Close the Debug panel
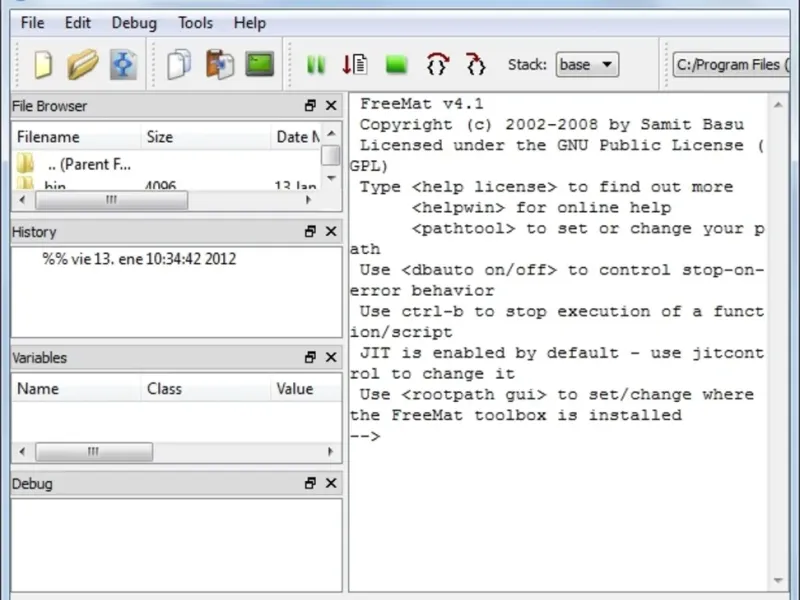This screenshot has height=600, width=800. [331, 483]
